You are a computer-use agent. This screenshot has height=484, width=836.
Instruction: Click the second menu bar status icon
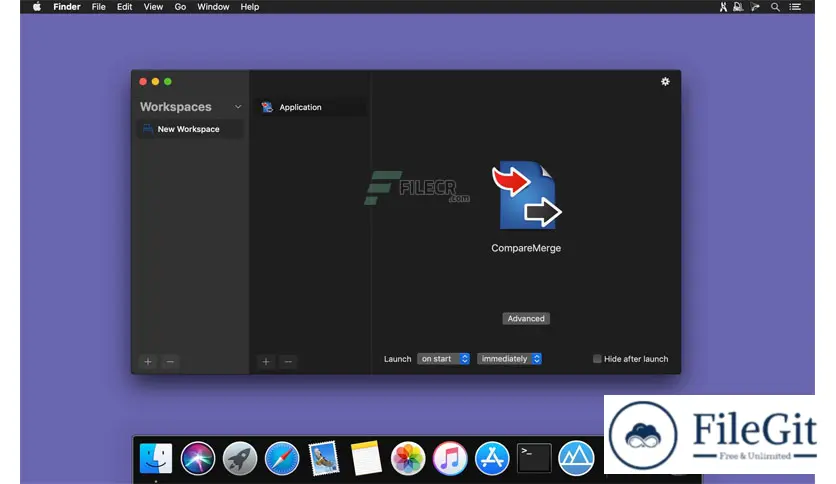coord(738,7)
